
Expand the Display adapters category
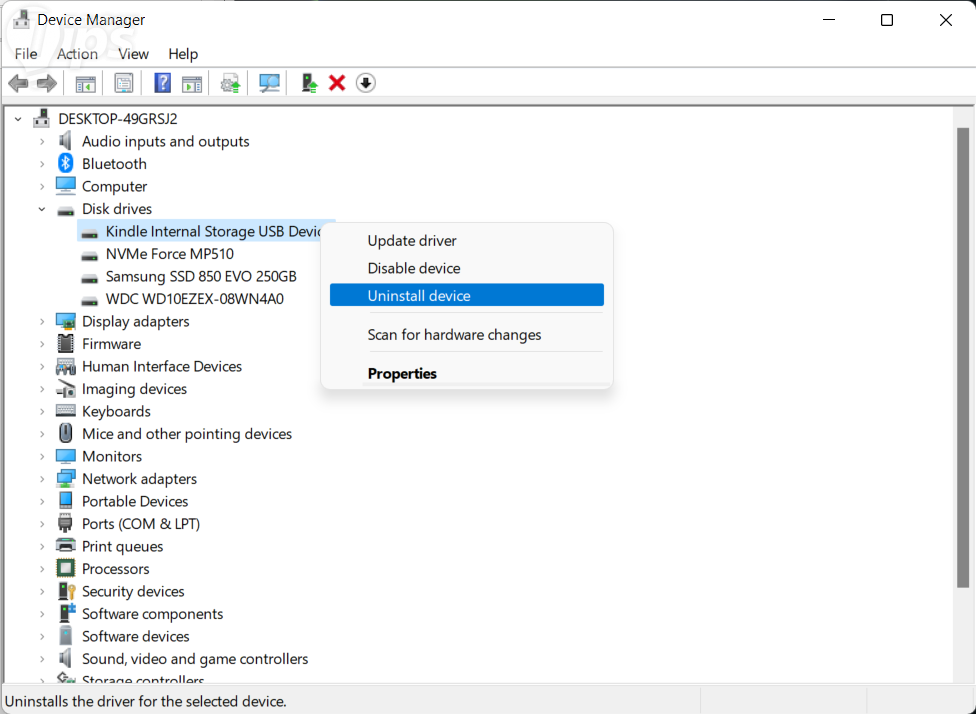pos(42,322)
